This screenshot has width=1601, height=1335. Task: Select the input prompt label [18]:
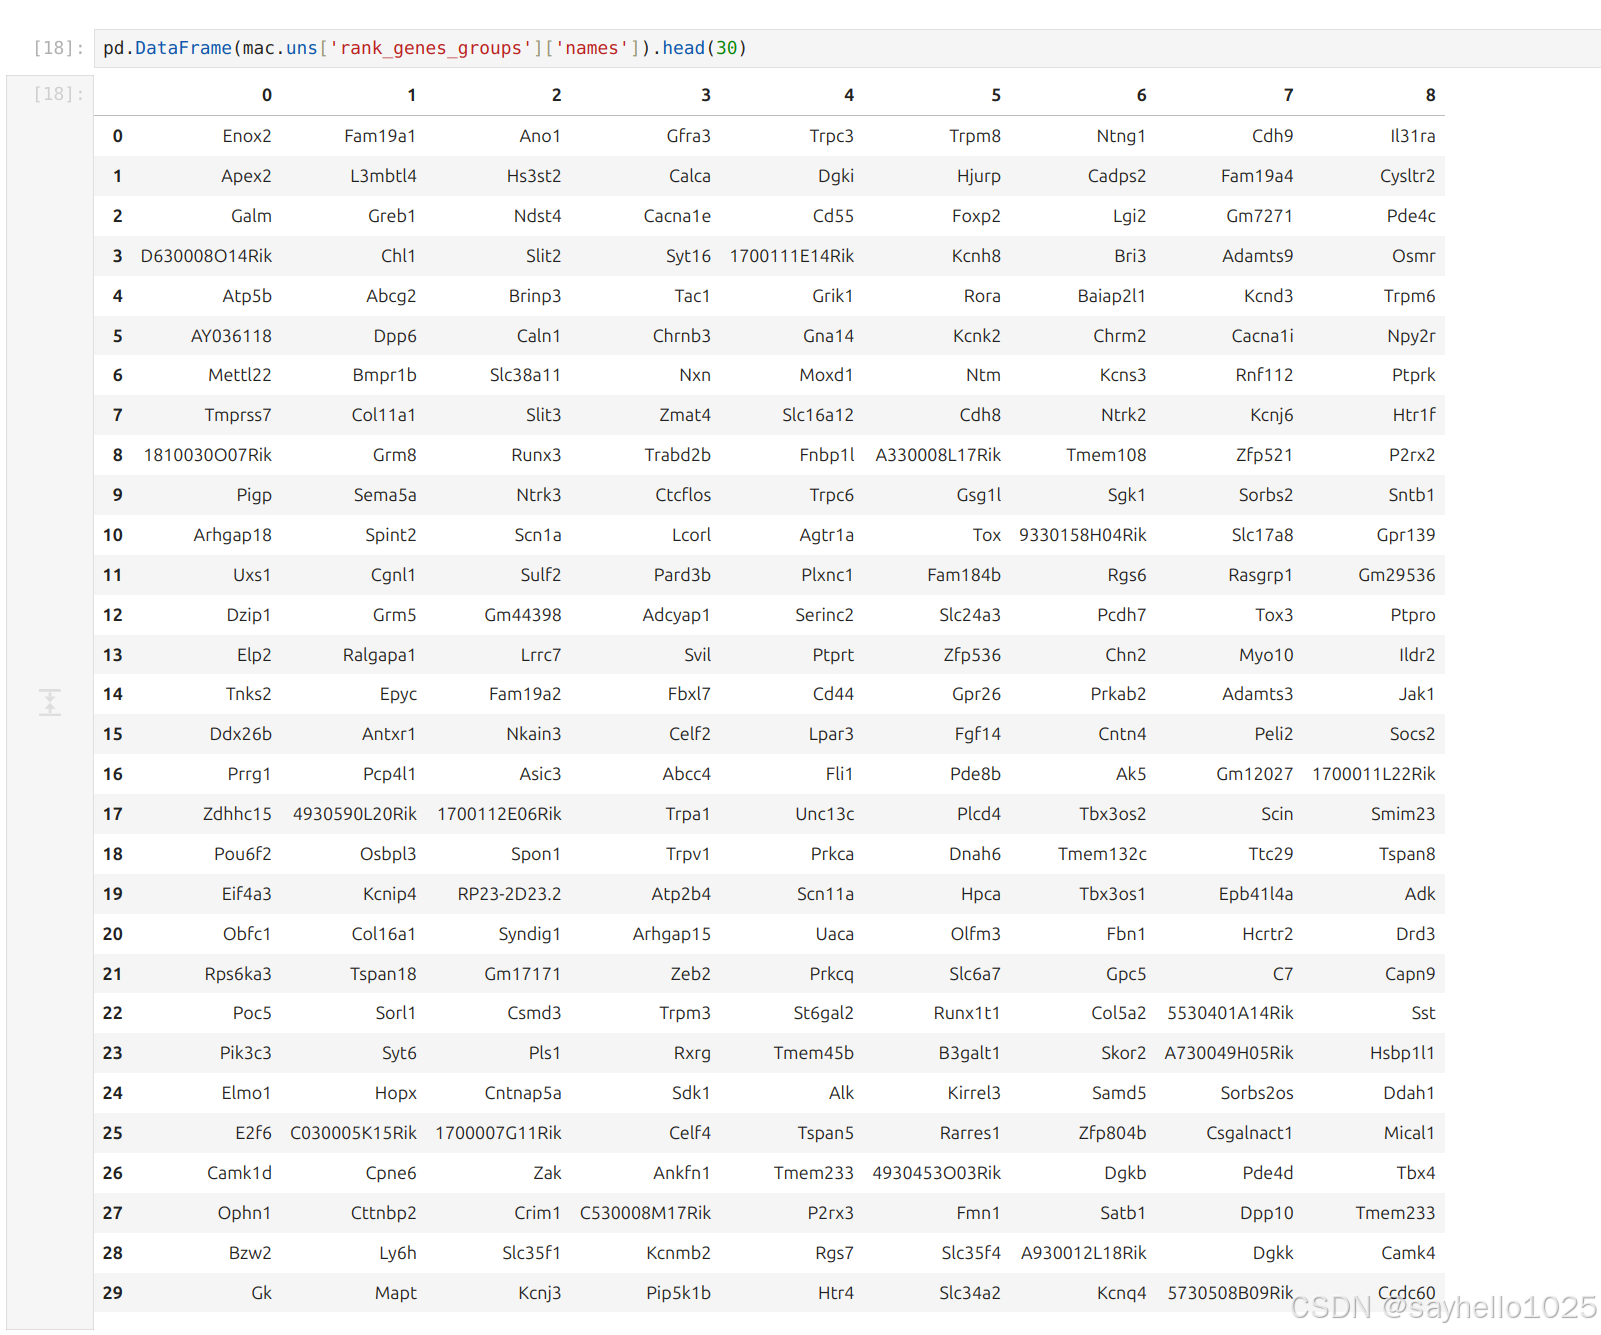pos(58,48)
